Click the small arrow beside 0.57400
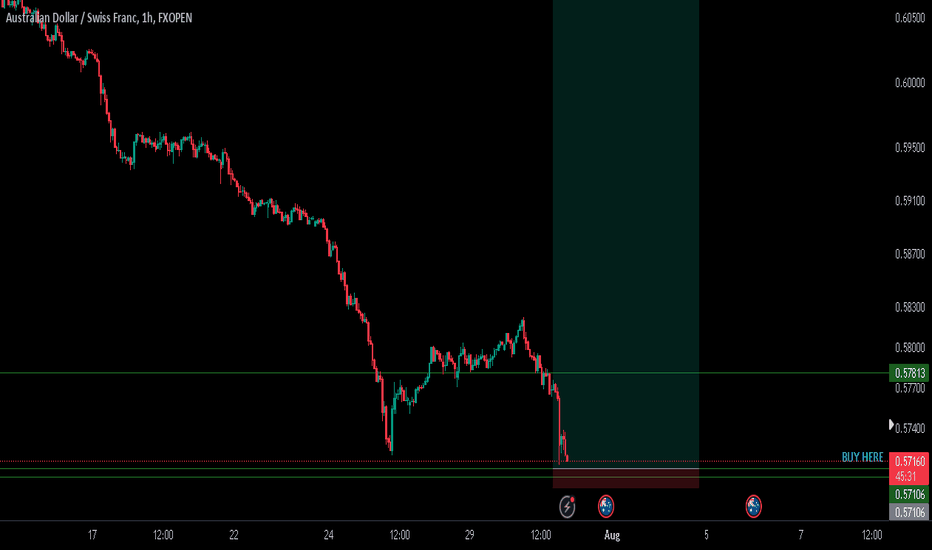Viewport: 932px width, 550px height. coord(891,425)
